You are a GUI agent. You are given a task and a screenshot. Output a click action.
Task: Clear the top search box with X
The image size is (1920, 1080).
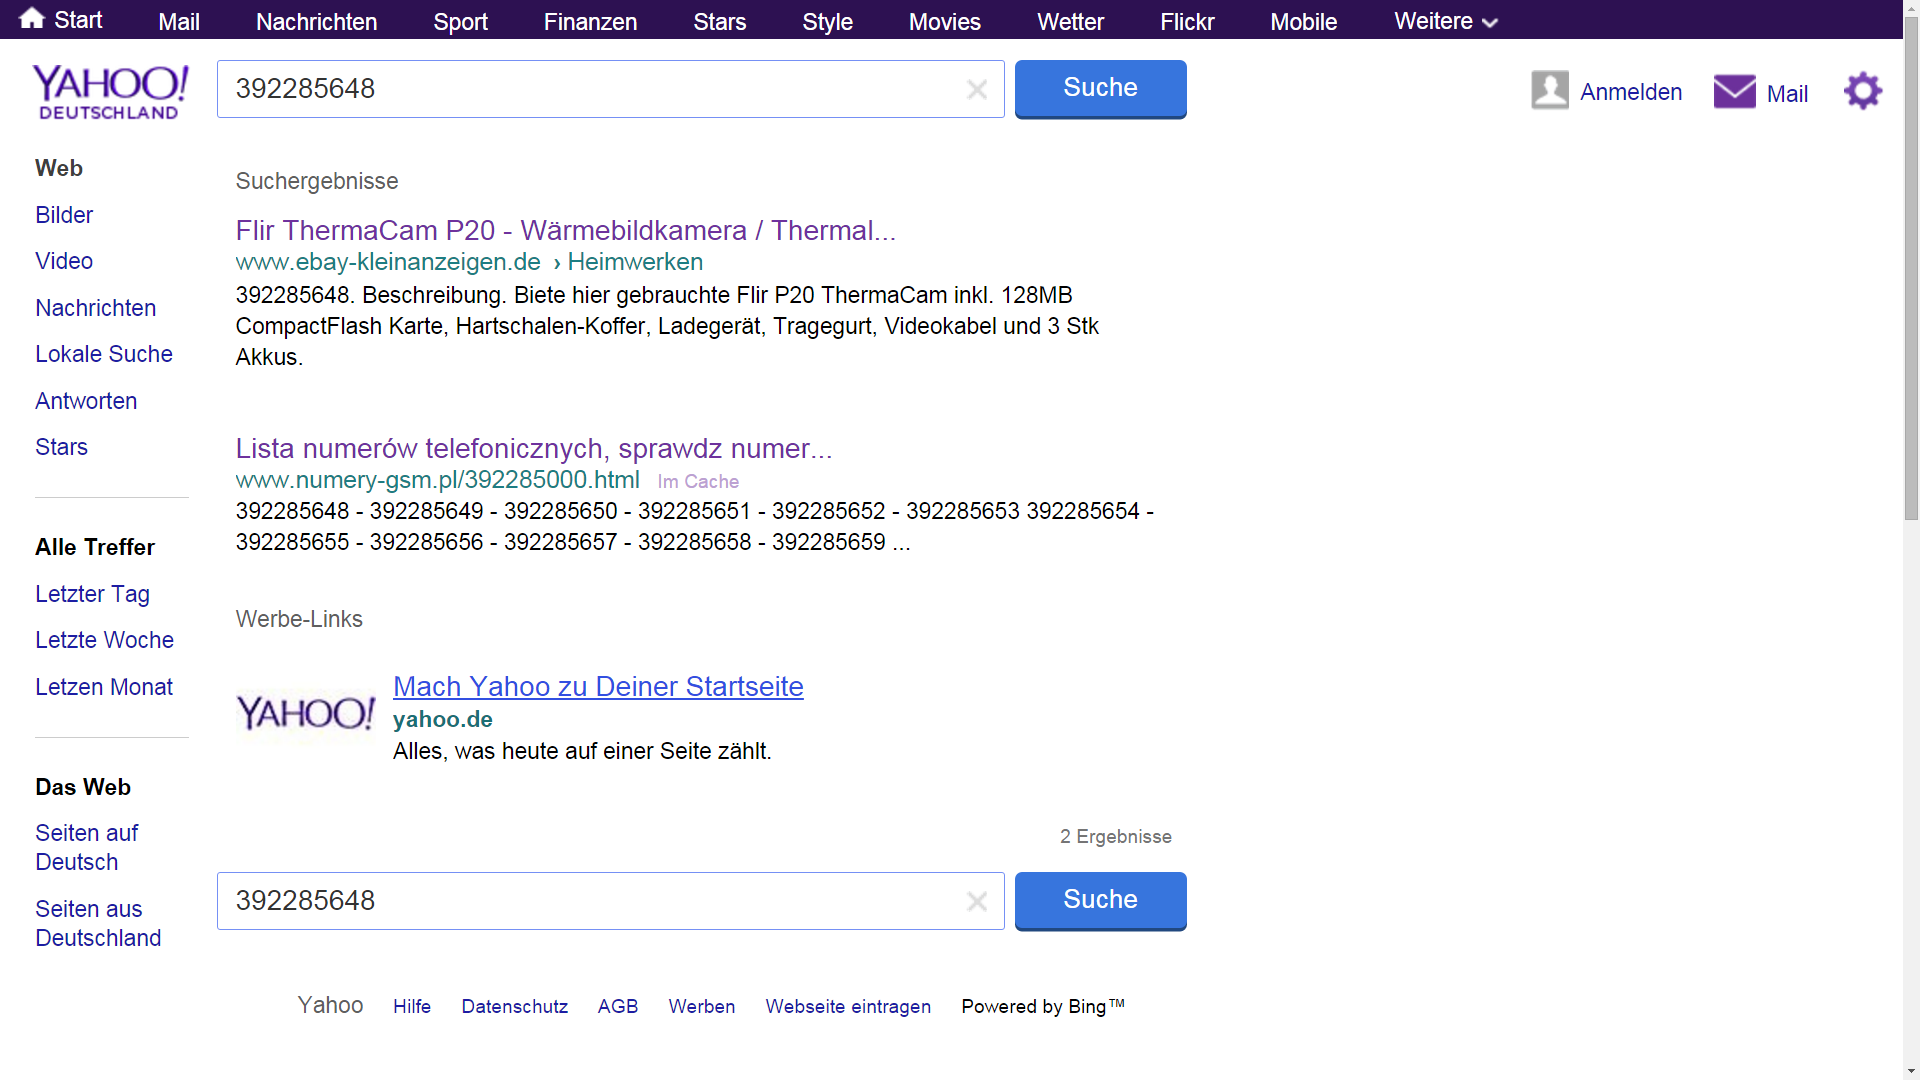(977, 90)
